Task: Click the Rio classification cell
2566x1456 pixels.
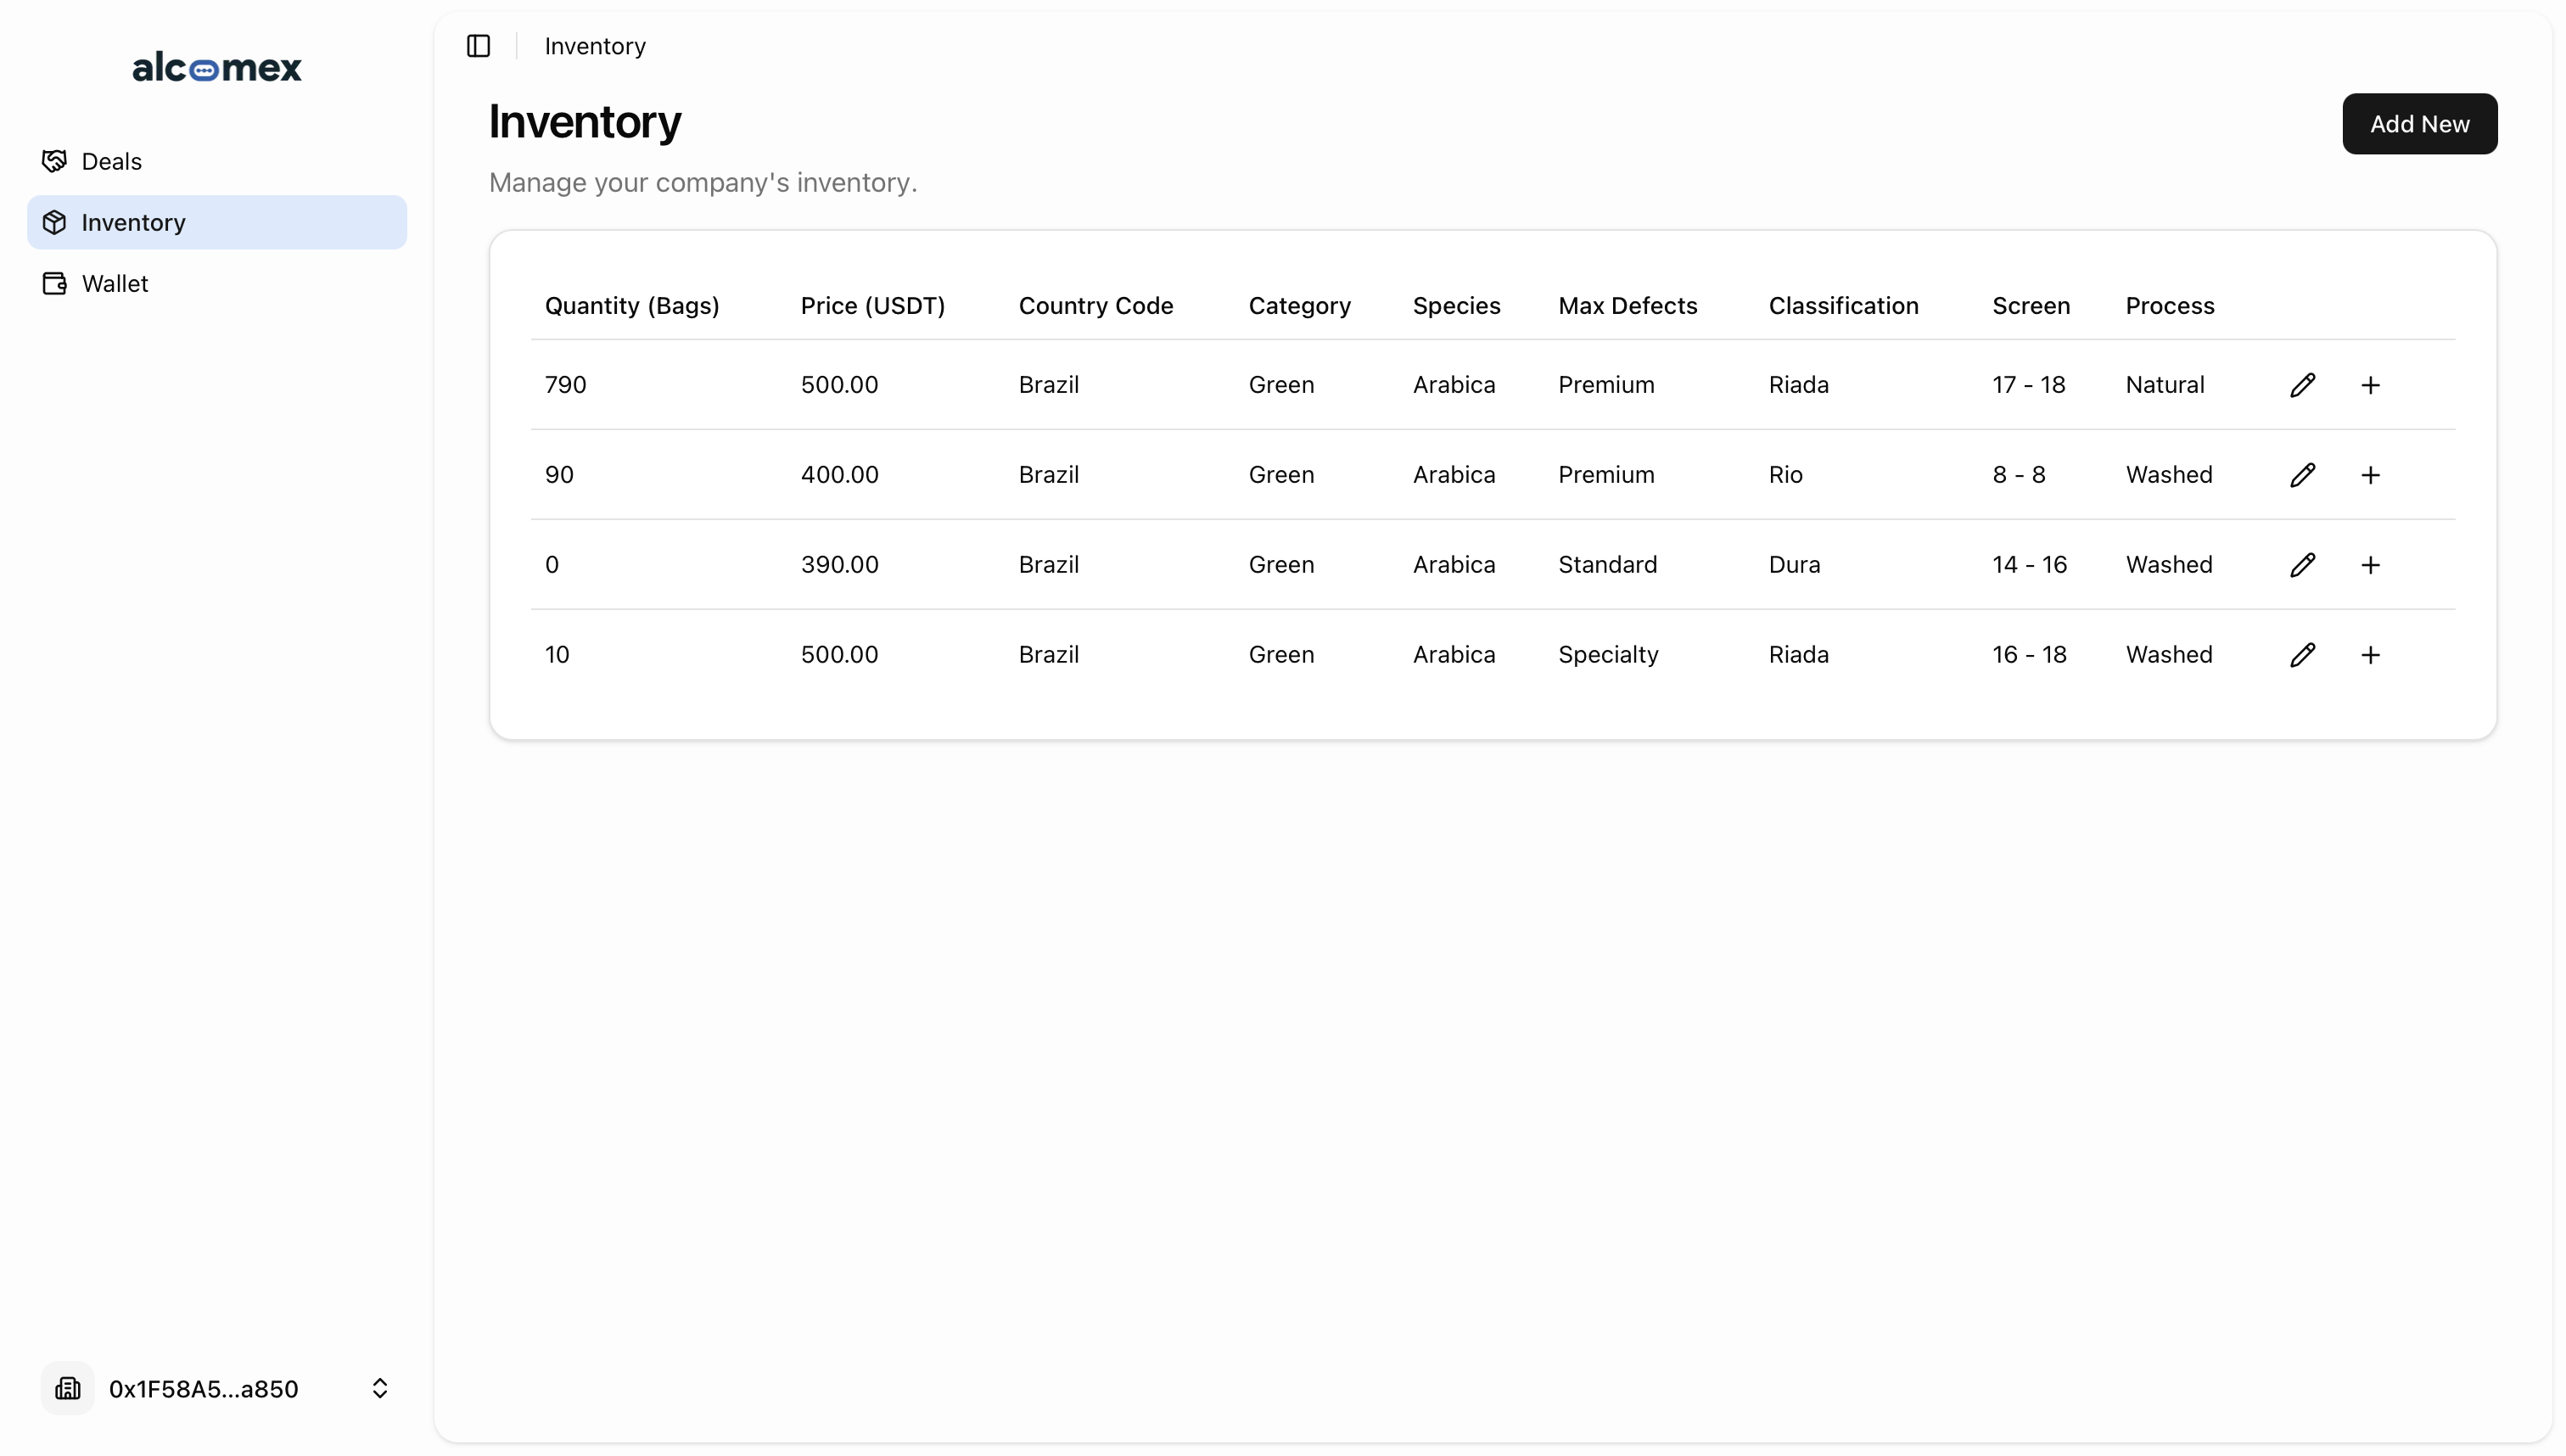Action: [x=1785, y=475]
